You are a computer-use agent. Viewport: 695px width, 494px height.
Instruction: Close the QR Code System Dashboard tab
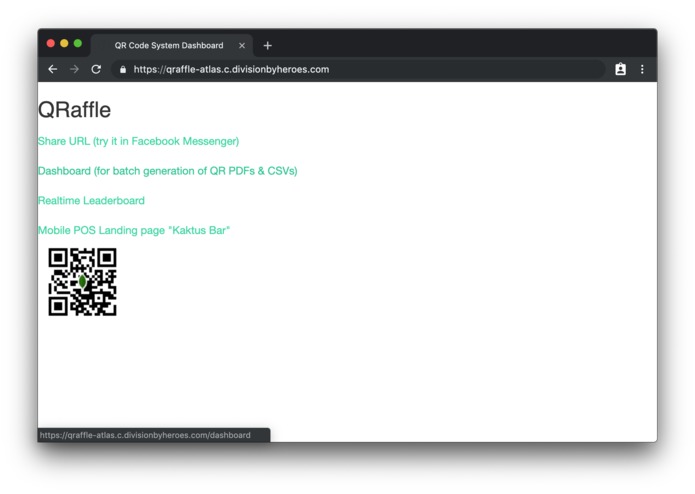click(242, 46)
